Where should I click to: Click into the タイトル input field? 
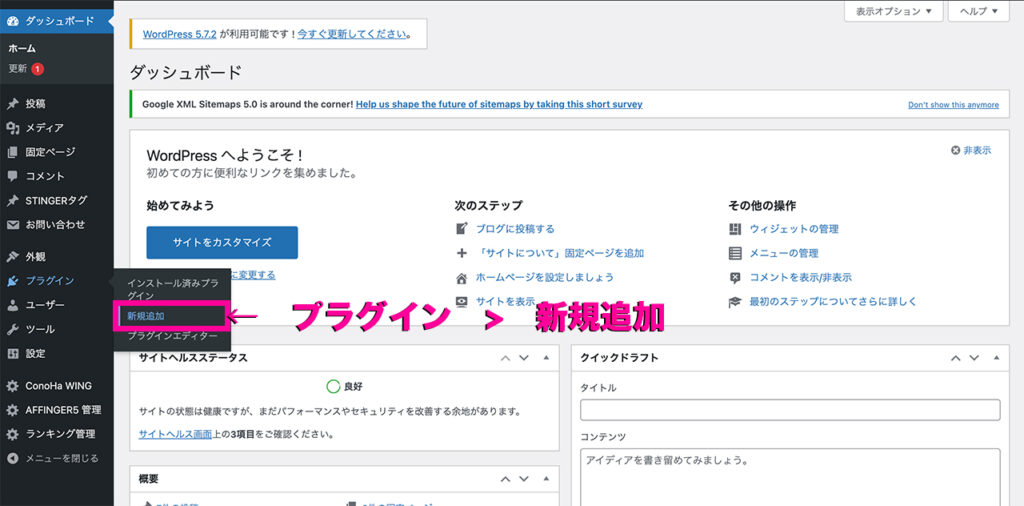[x=790, y=409]
